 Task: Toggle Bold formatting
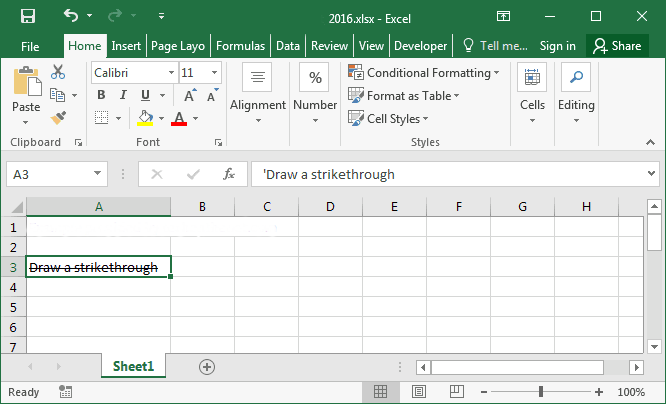(x=101, y=95)
